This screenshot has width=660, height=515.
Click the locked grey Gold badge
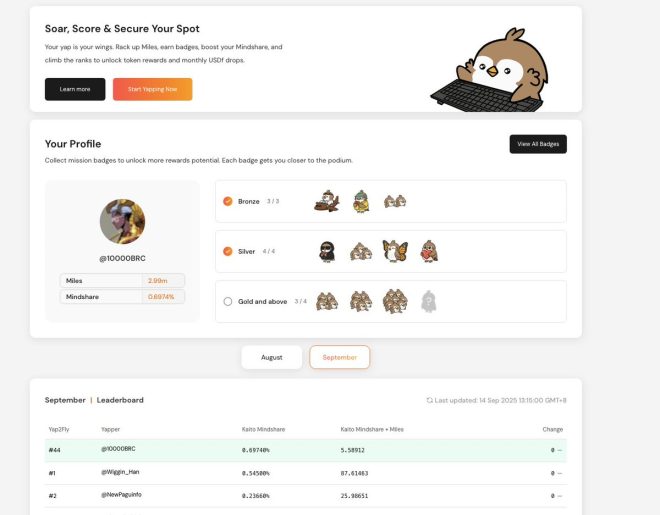click(428, 301)
